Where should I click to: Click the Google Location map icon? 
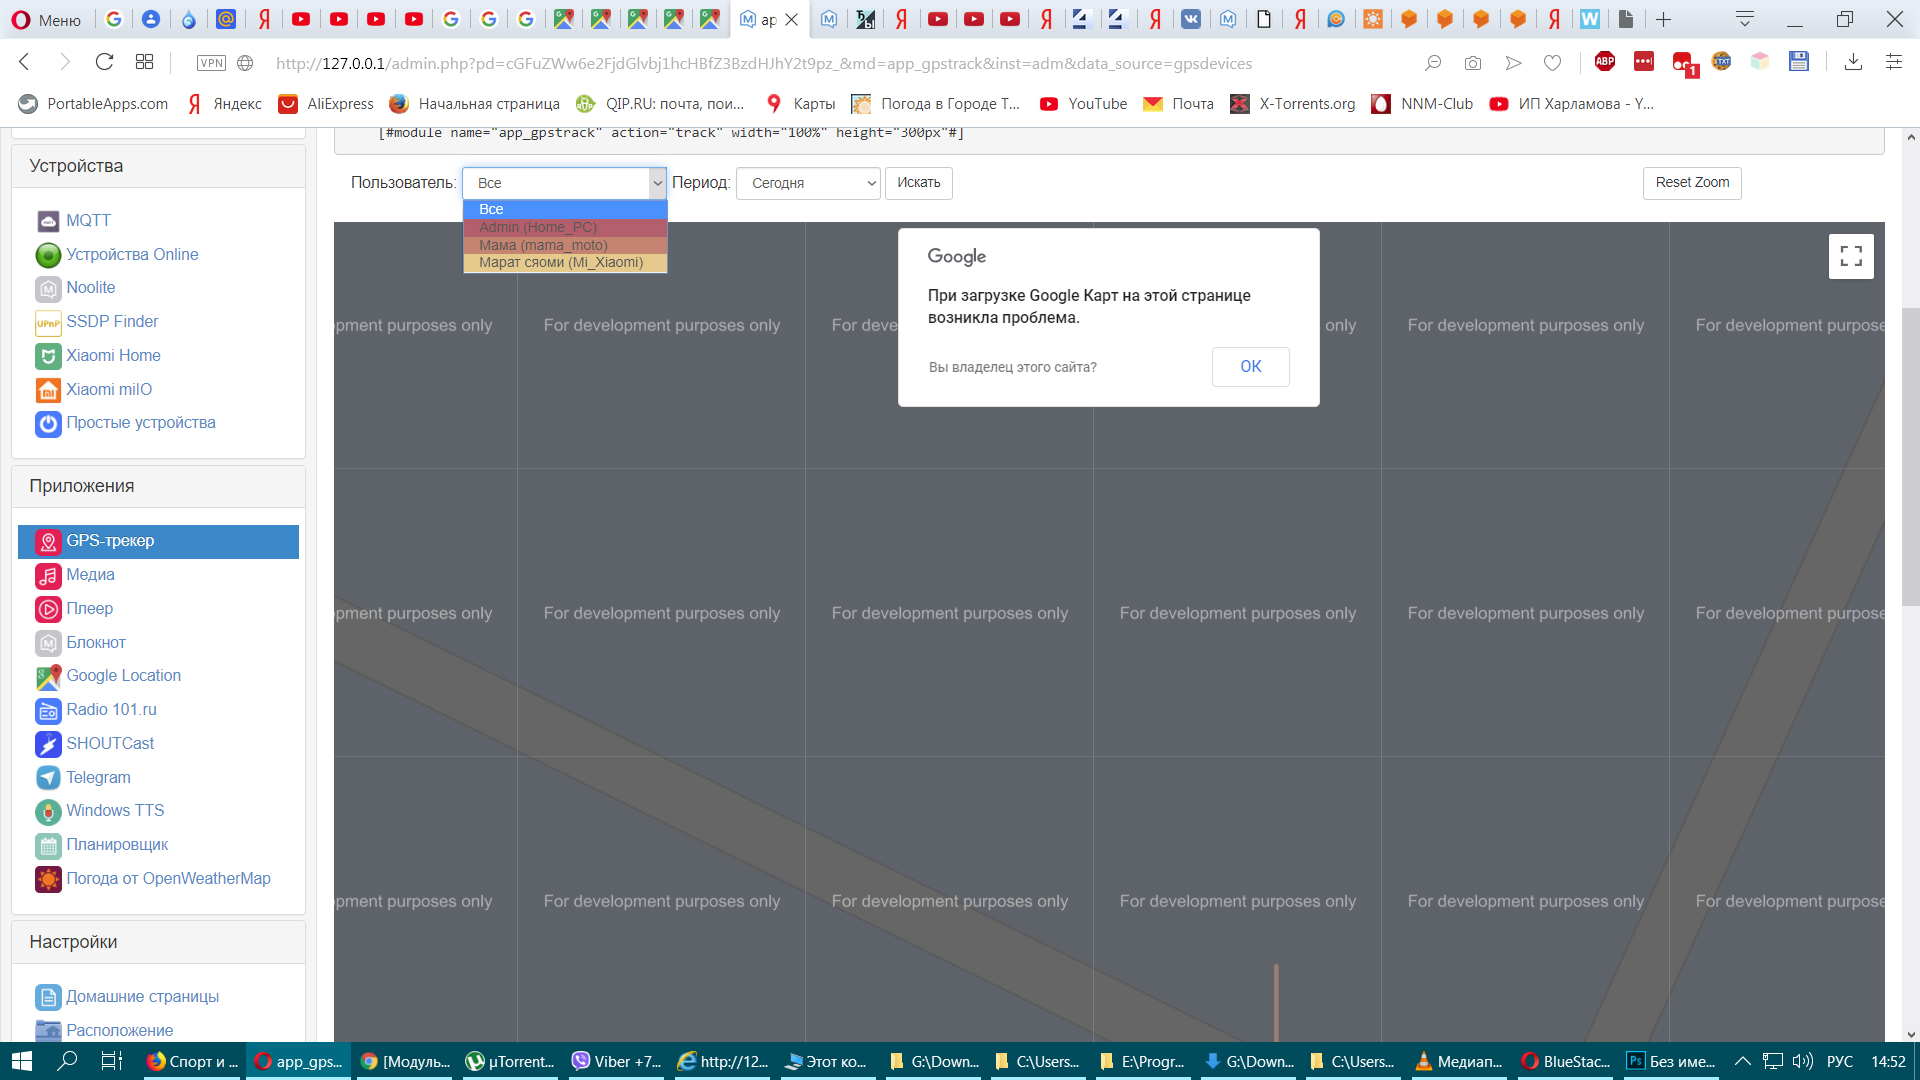point(48,677)
